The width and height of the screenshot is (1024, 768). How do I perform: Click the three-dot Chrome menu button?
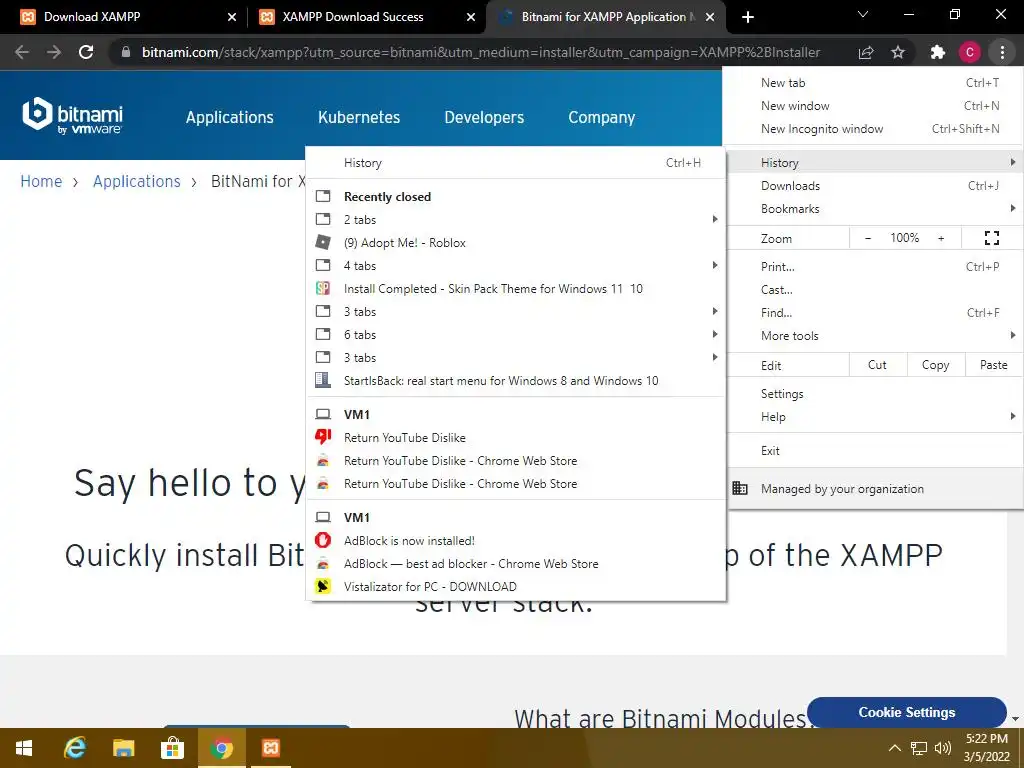pos(1002,52)
